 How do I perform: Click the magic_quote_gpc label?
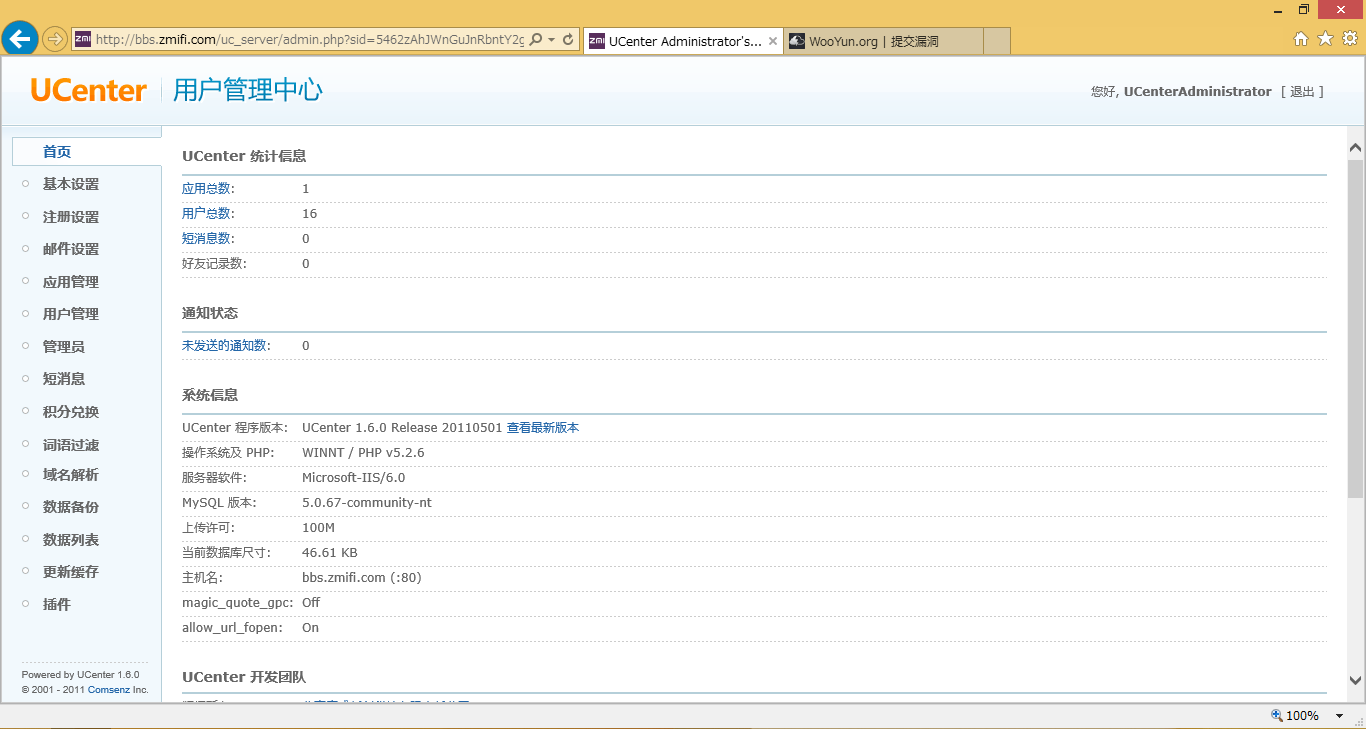237,602
